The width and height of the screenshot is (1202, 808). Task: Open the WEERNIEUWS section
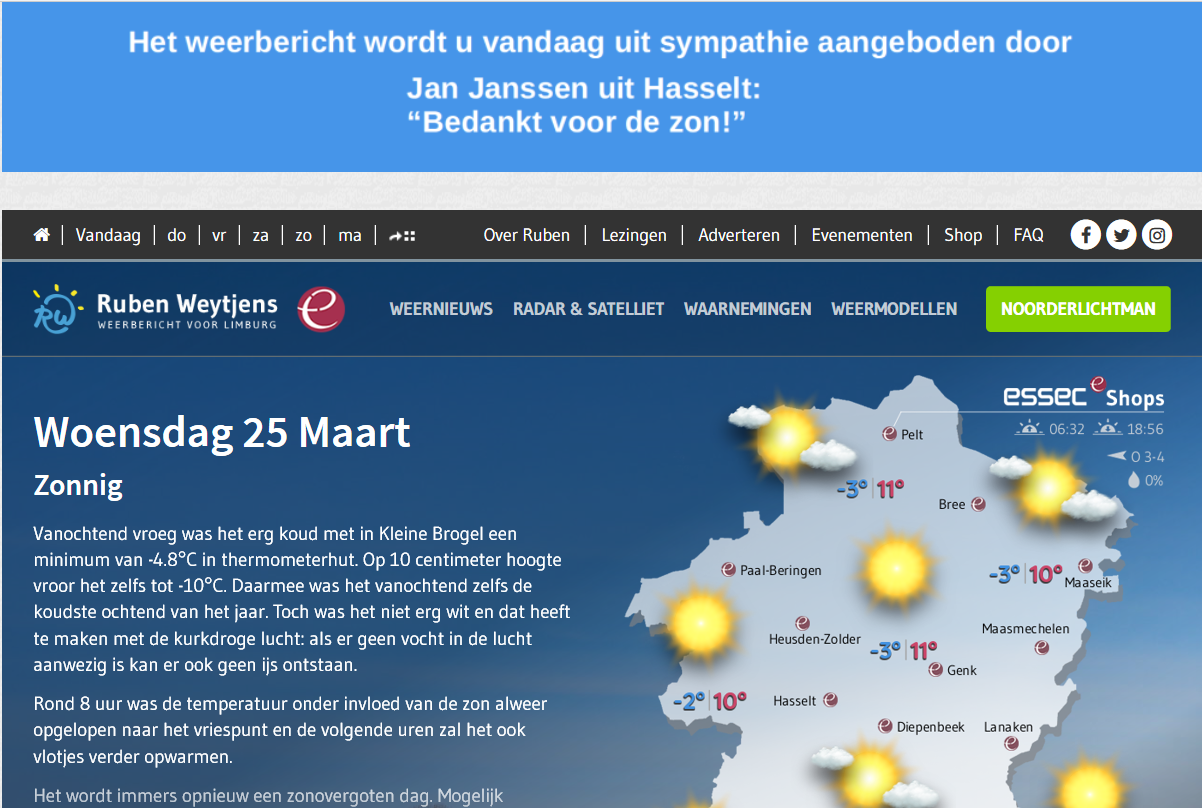tap(441, 309)
